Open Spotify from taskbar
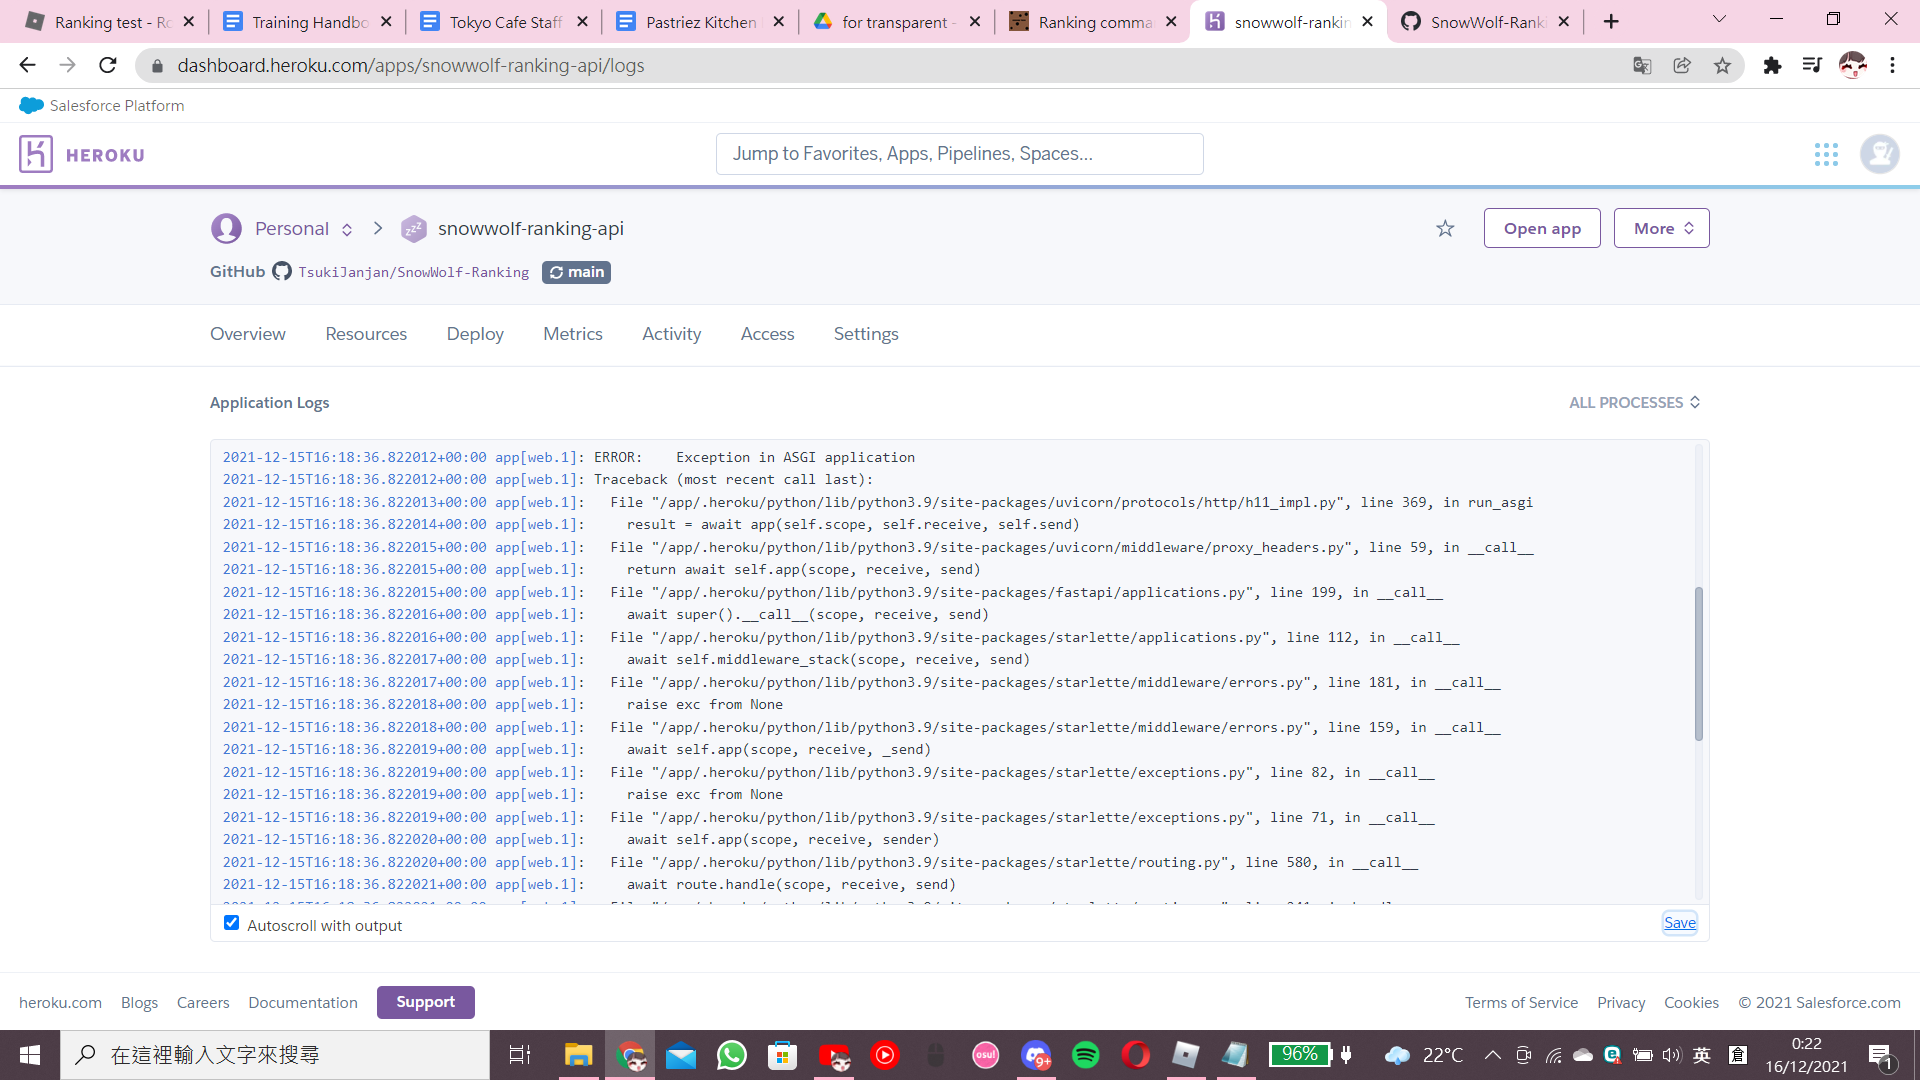 1086,1055
